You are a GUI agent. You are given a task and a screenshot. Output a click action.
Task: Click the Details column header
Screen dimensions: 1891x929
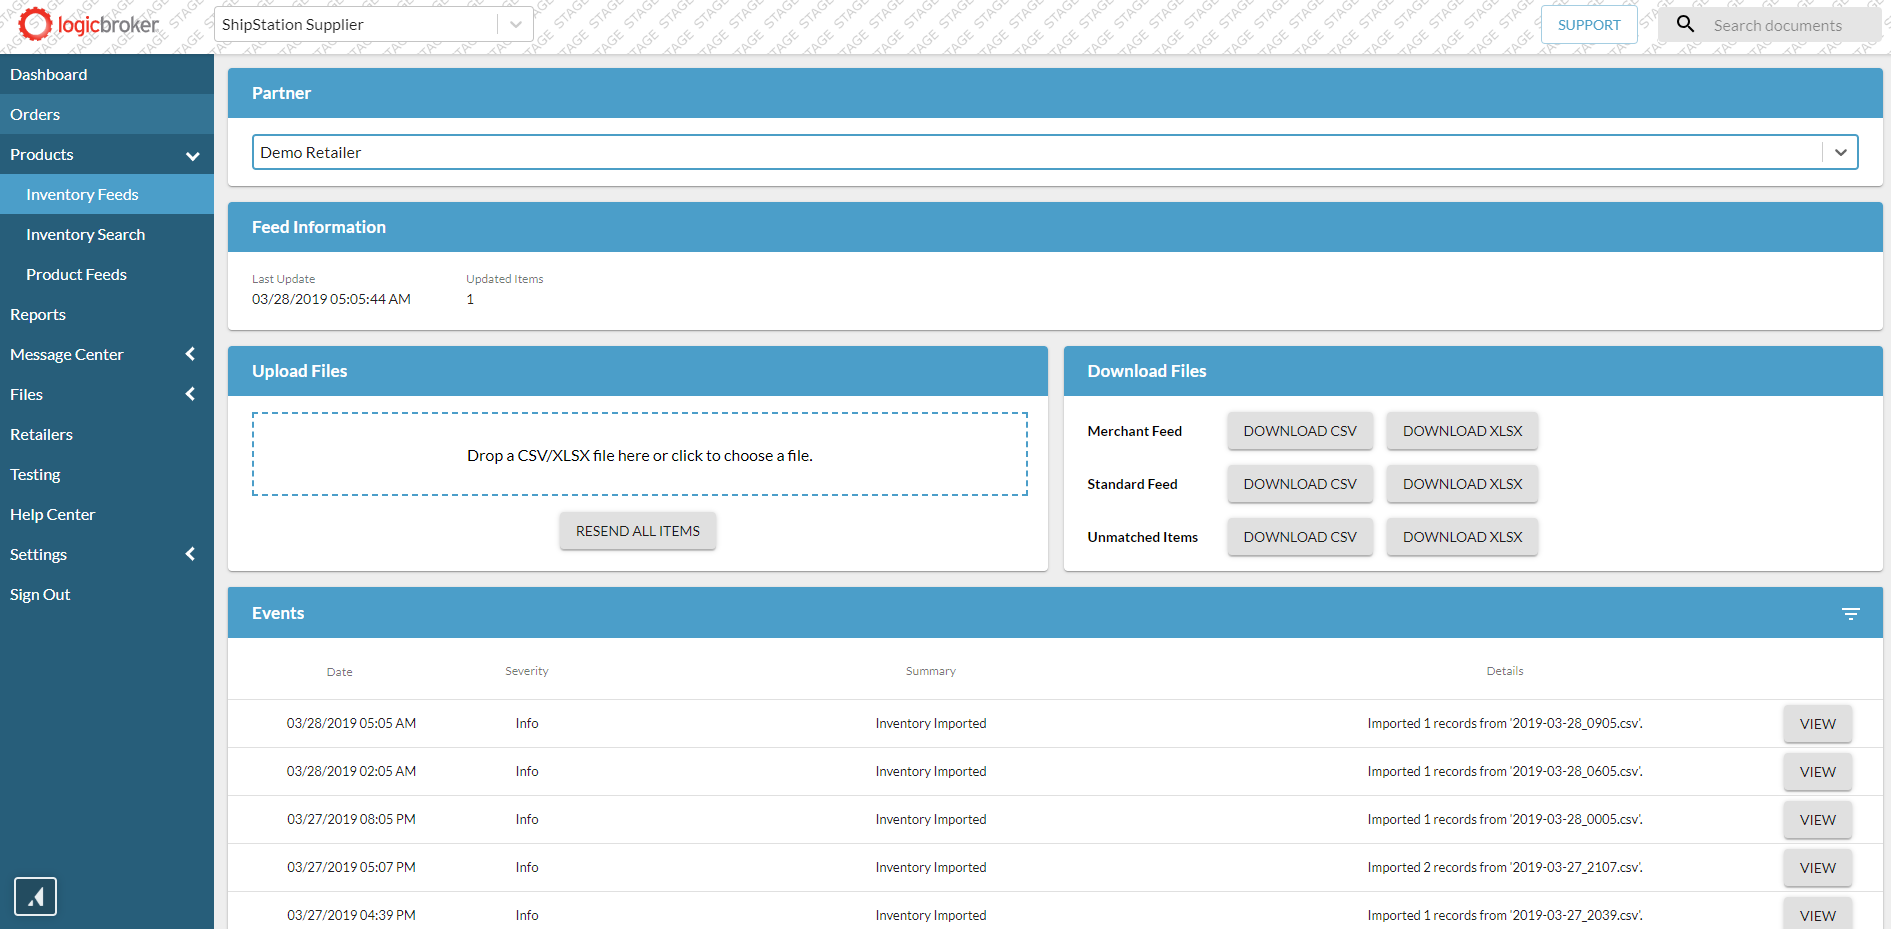[1505, 671]
